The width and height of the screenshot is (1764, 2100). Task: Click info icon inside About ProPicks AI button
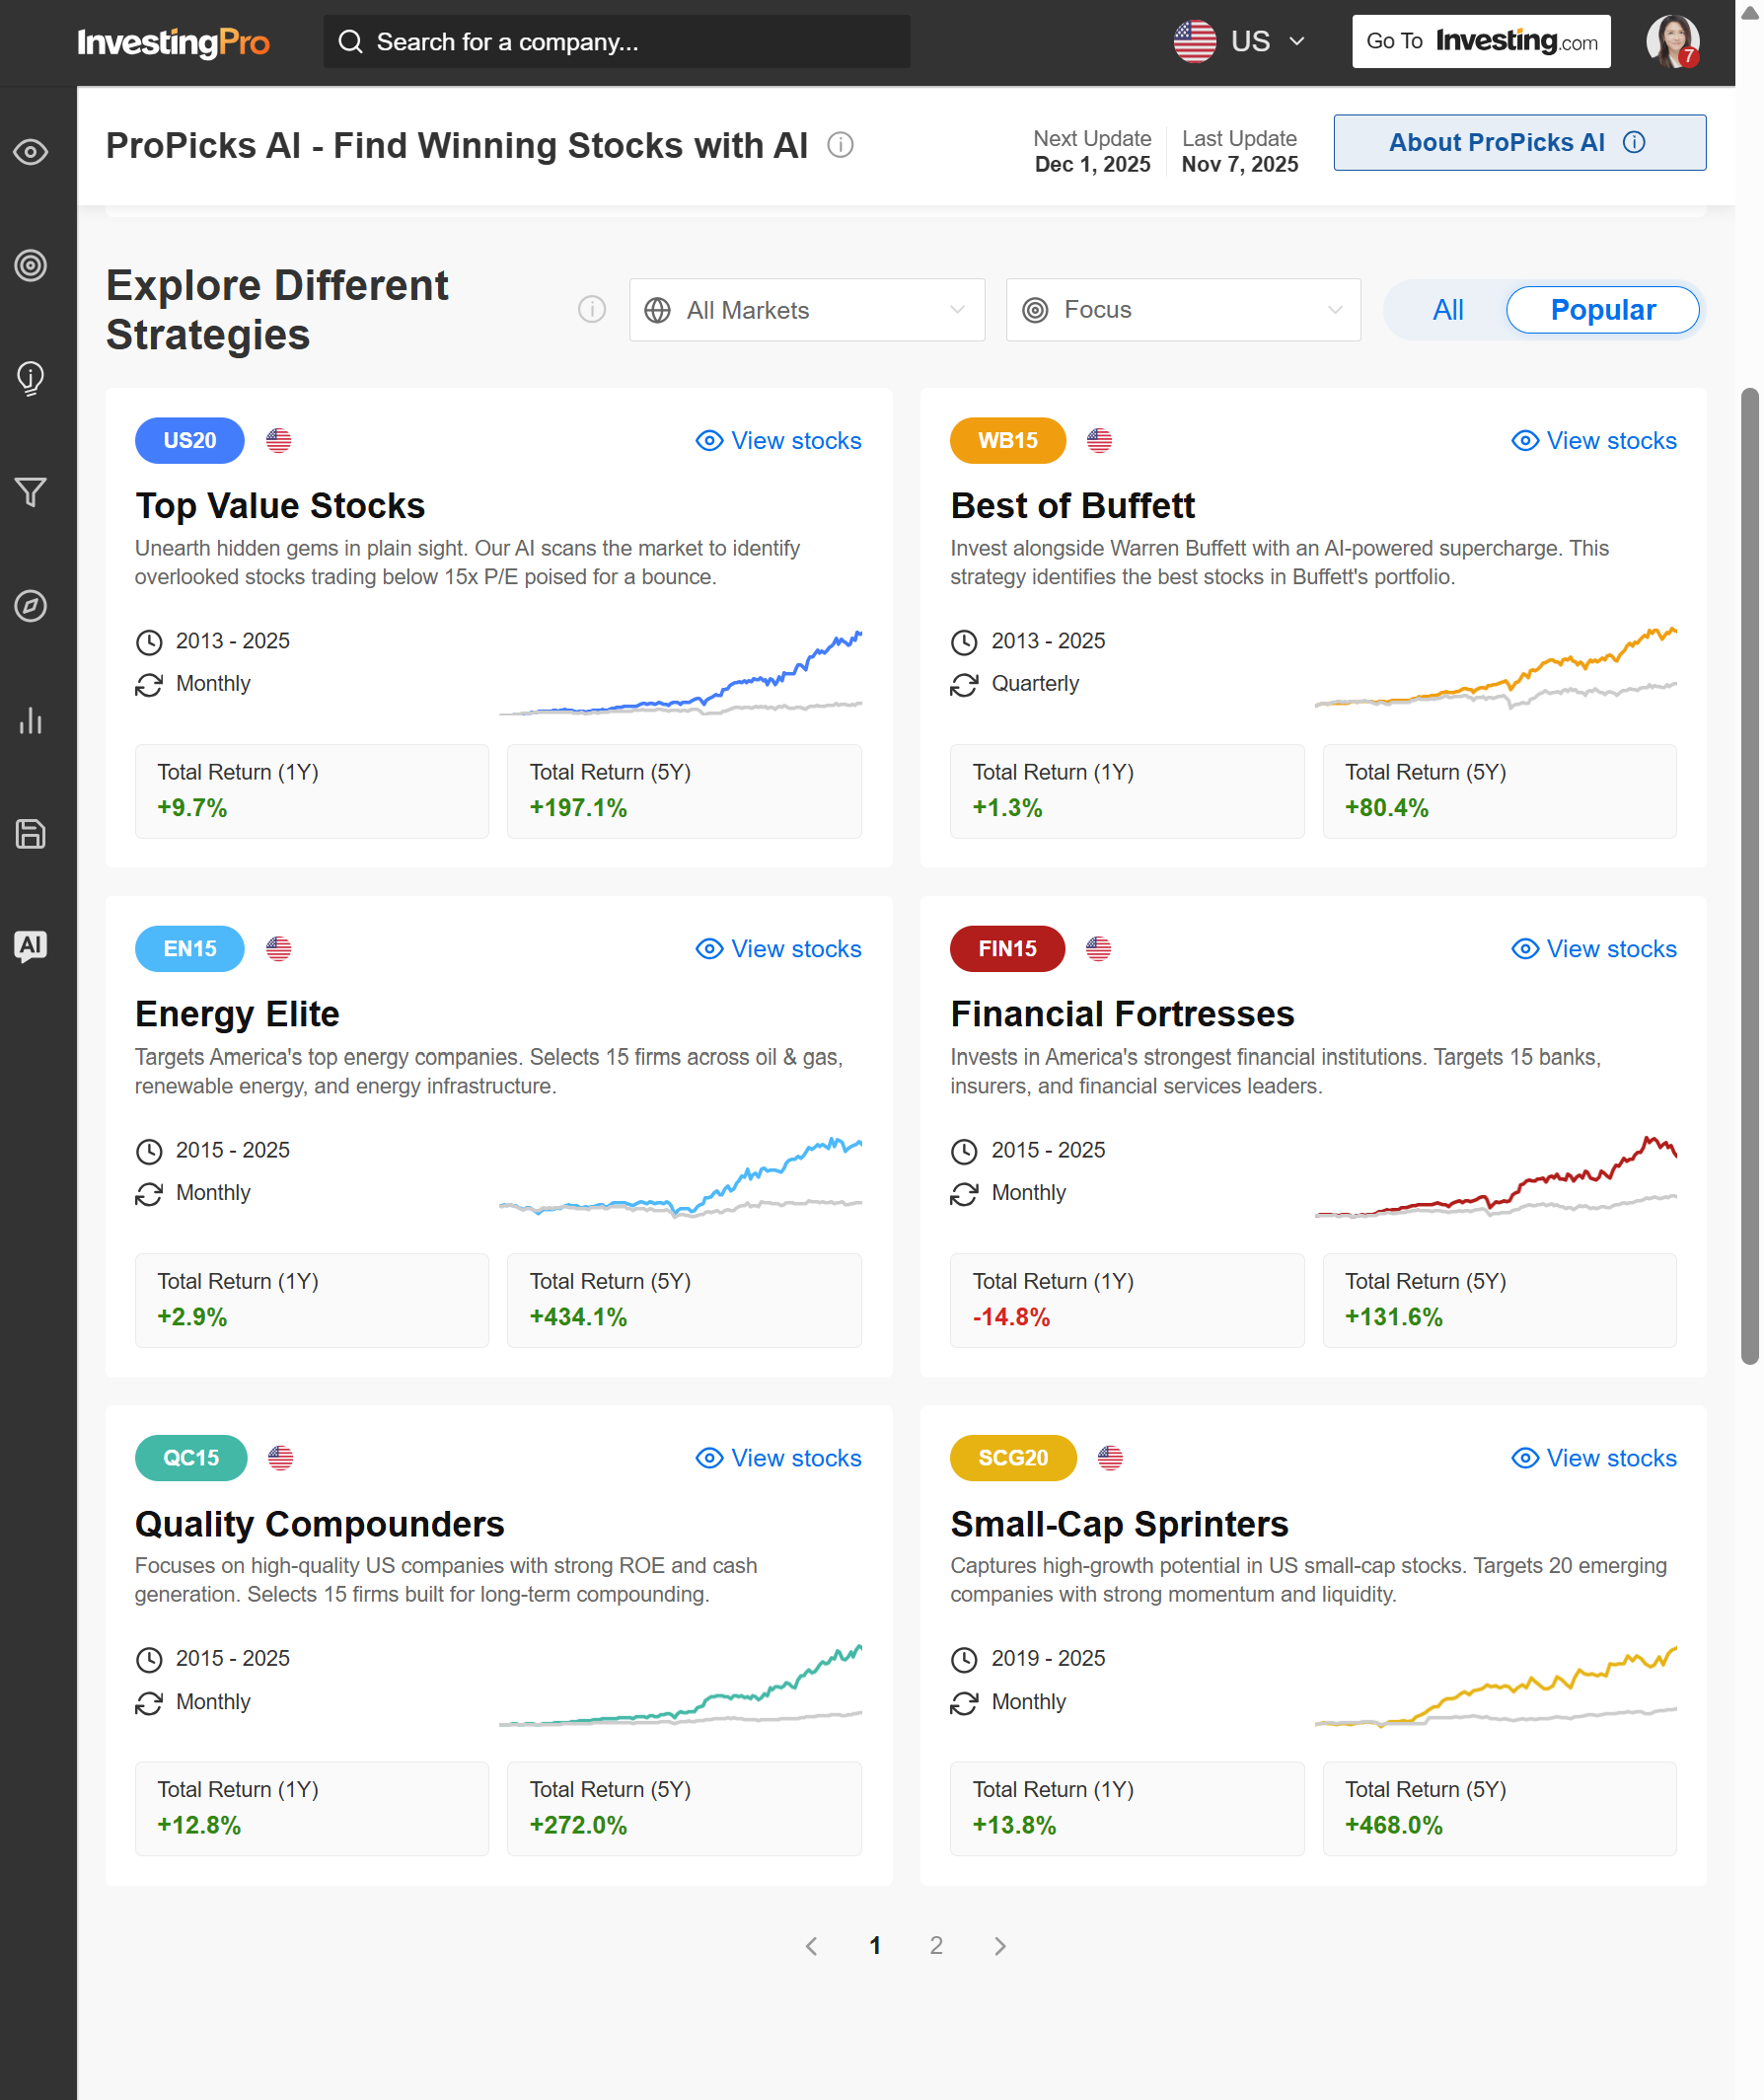(1634, 142)
